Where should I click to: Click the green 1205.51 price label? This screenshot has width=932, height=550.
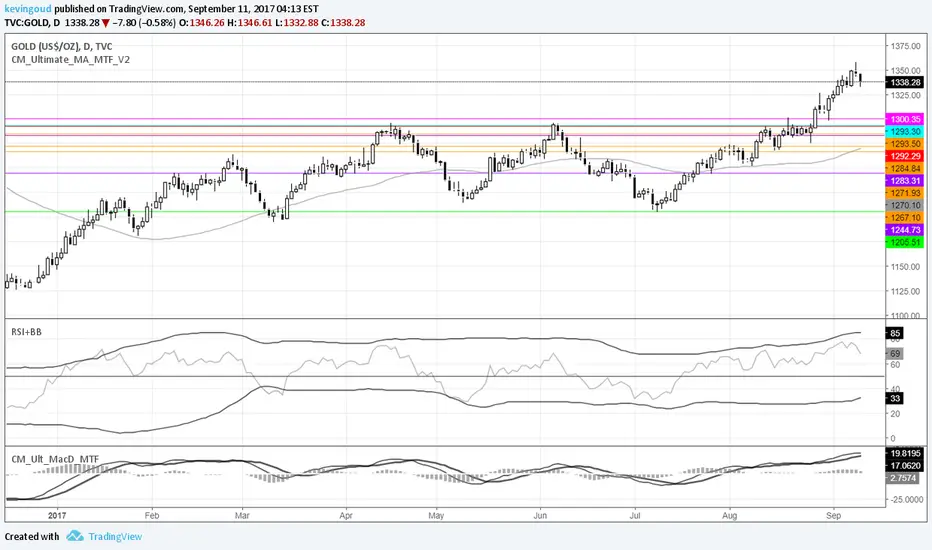[x=905, y=243]
